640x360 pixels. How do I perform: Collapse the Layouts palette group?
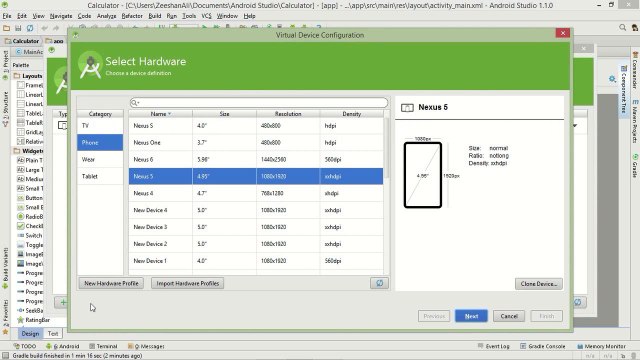click(x=28, y=76)
